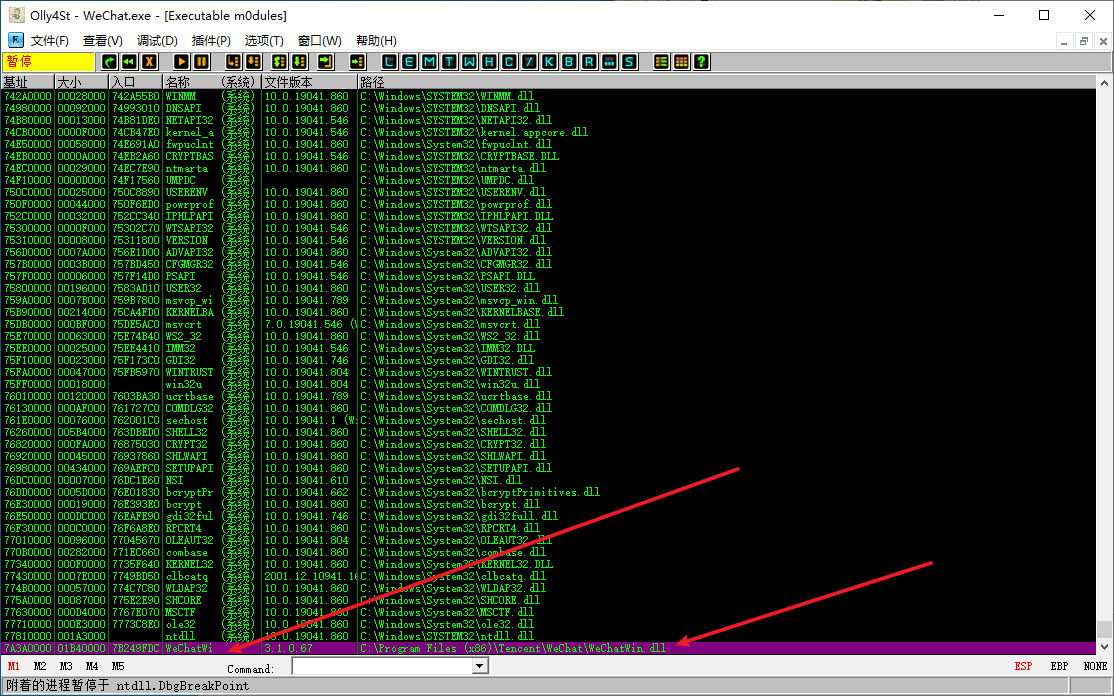Select the WS2_32.dll module row
1114x696 pixels.
click(548, 336)
